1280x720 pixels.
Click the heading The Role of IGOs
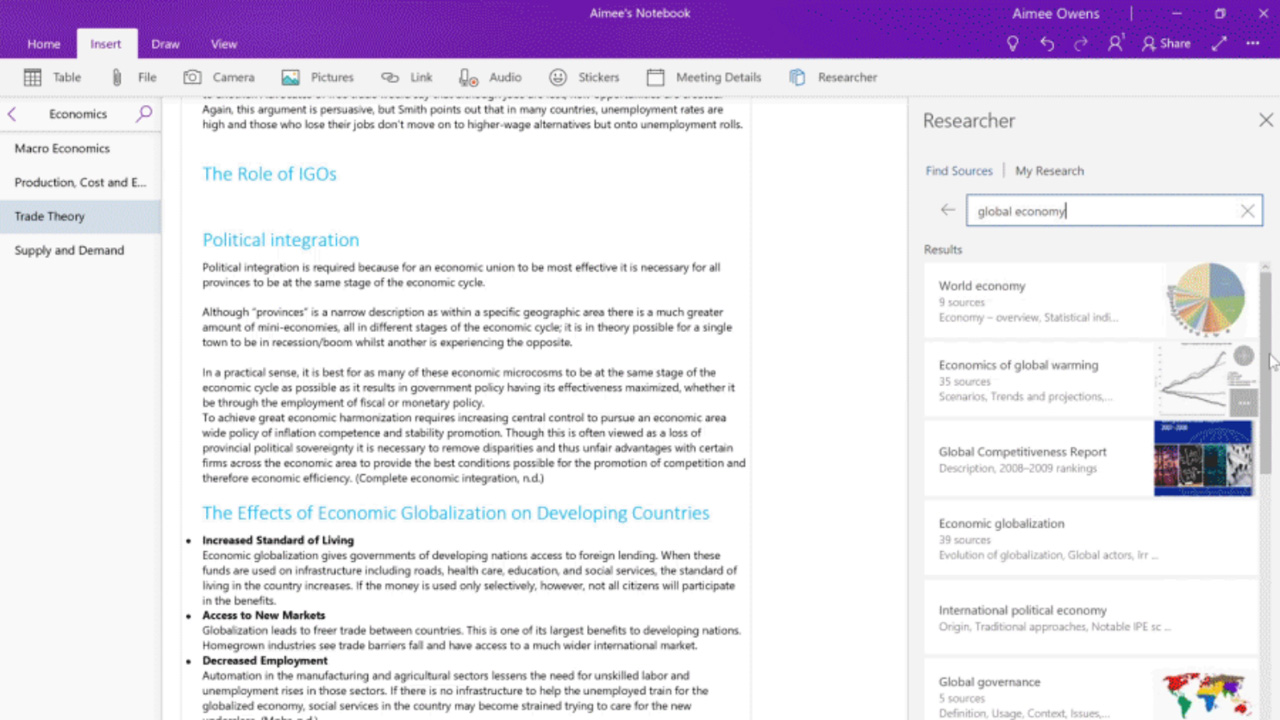coord(269,174)
